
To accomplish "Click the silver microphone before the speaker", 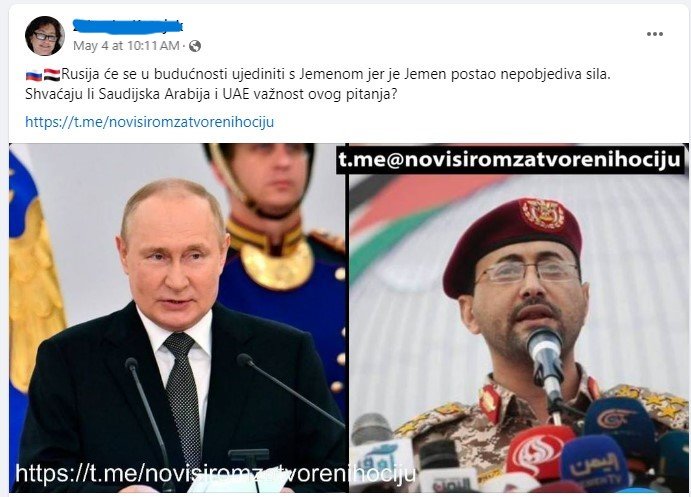I will coord(546,361).
